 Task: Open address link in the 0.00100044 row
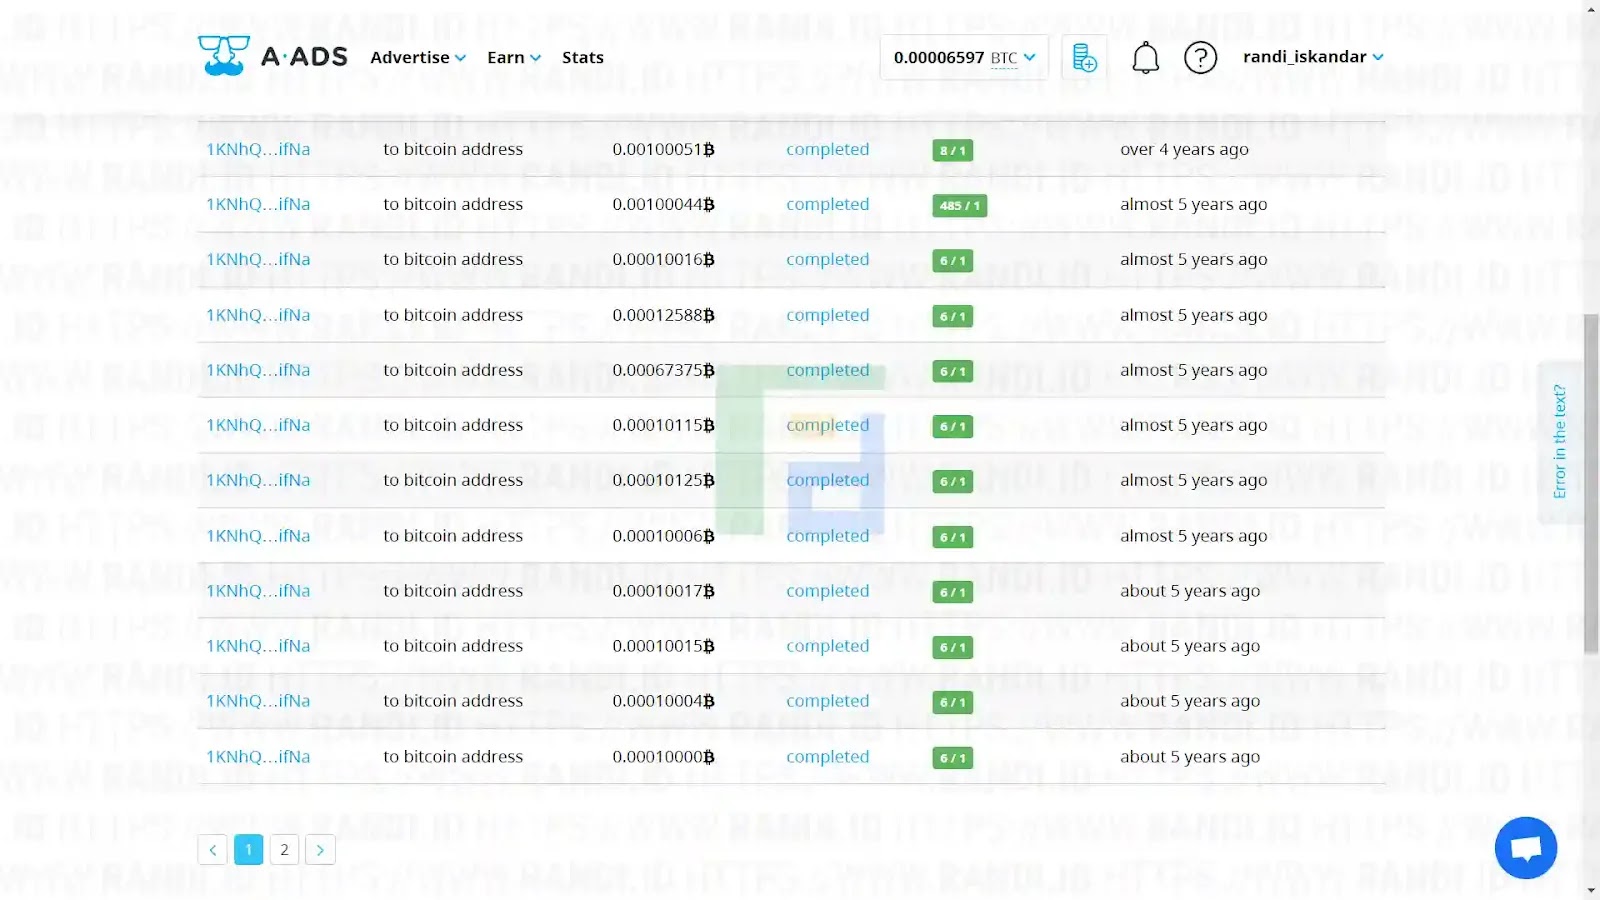258,204
